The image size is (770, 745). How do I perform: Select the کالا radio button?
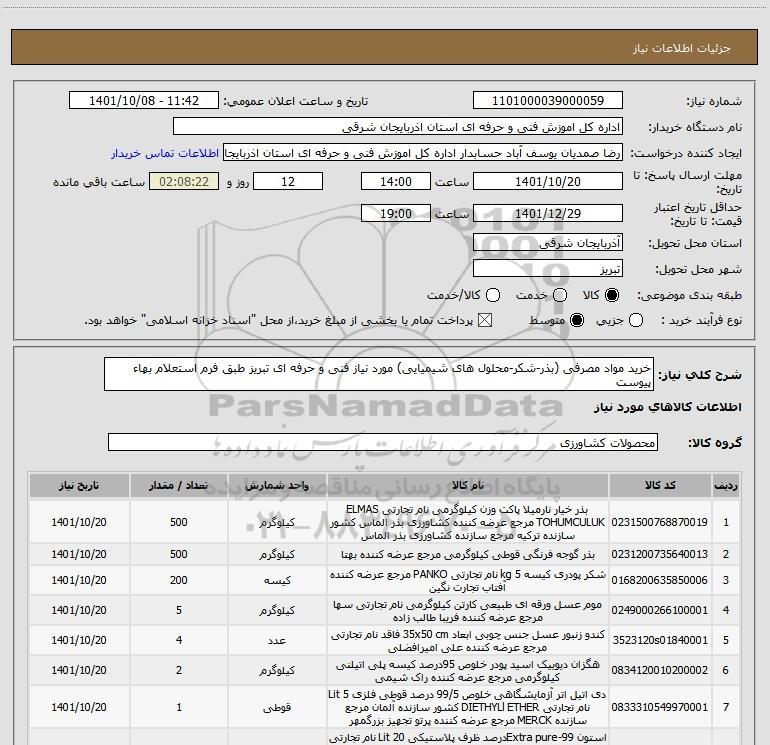click(x=612, y=295)
